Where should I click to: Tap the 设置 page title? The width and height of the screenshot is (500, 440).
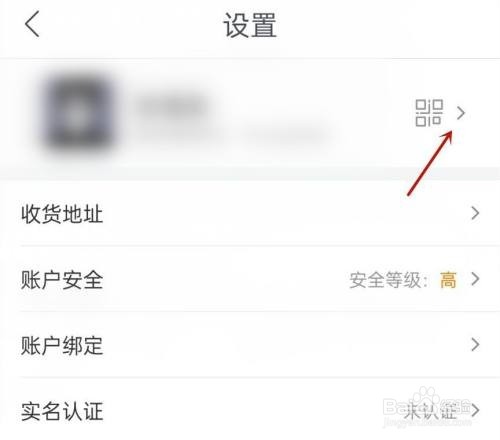[x=250, y=25]
